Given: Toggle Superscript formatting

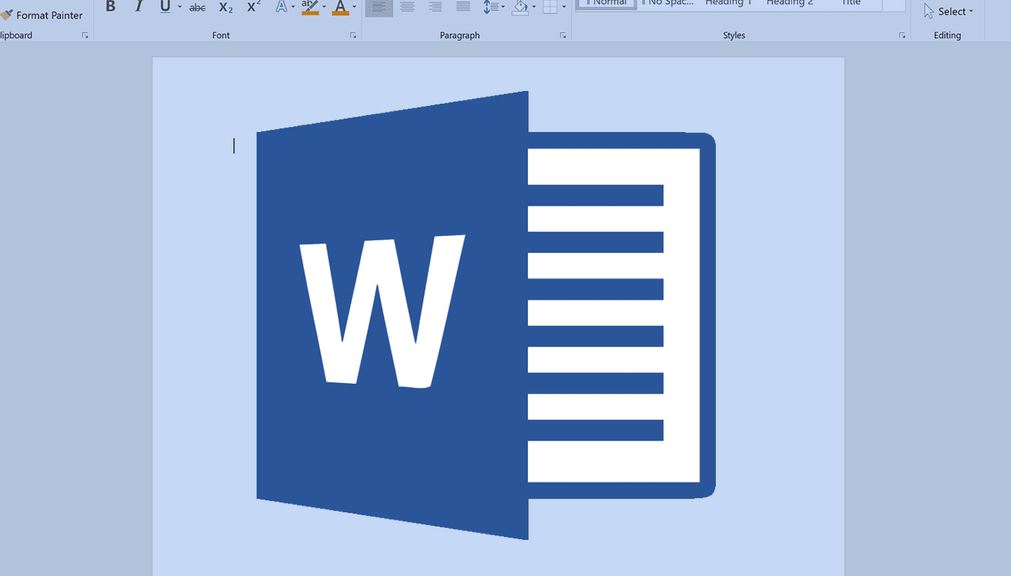Looking at the screenshot, I should point(253,6).
